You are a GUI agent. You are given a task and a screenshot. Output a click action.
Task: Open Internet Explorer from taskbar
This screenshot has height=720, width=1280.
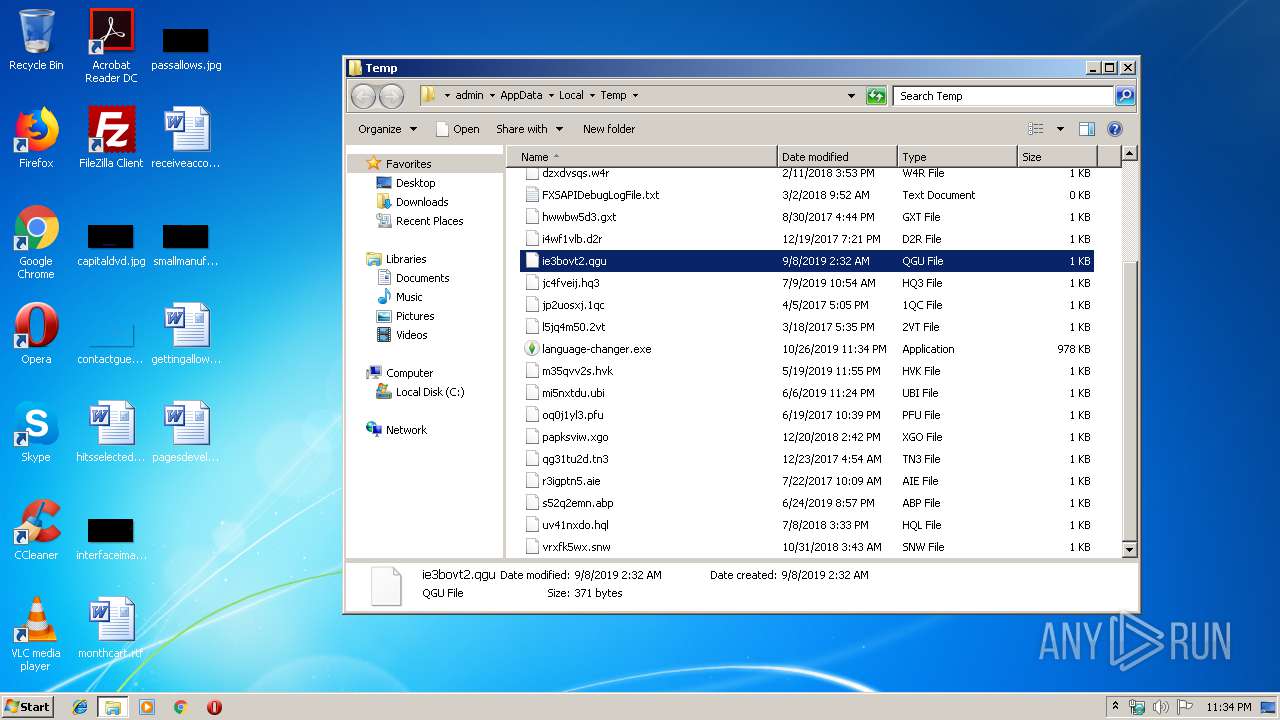click(x=80, y=707)
